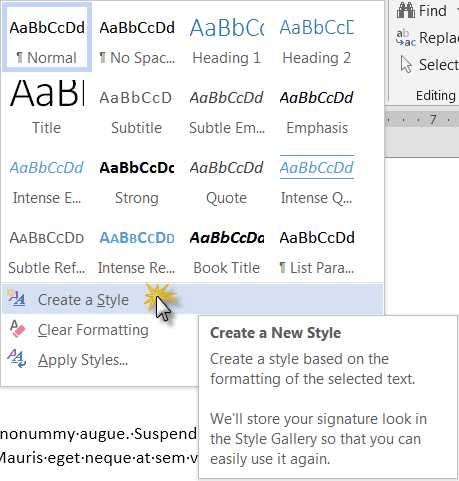Viewport: 459px width, 481px height.
Task: Apply the Intense Reference style
Action: click(137, 248)
